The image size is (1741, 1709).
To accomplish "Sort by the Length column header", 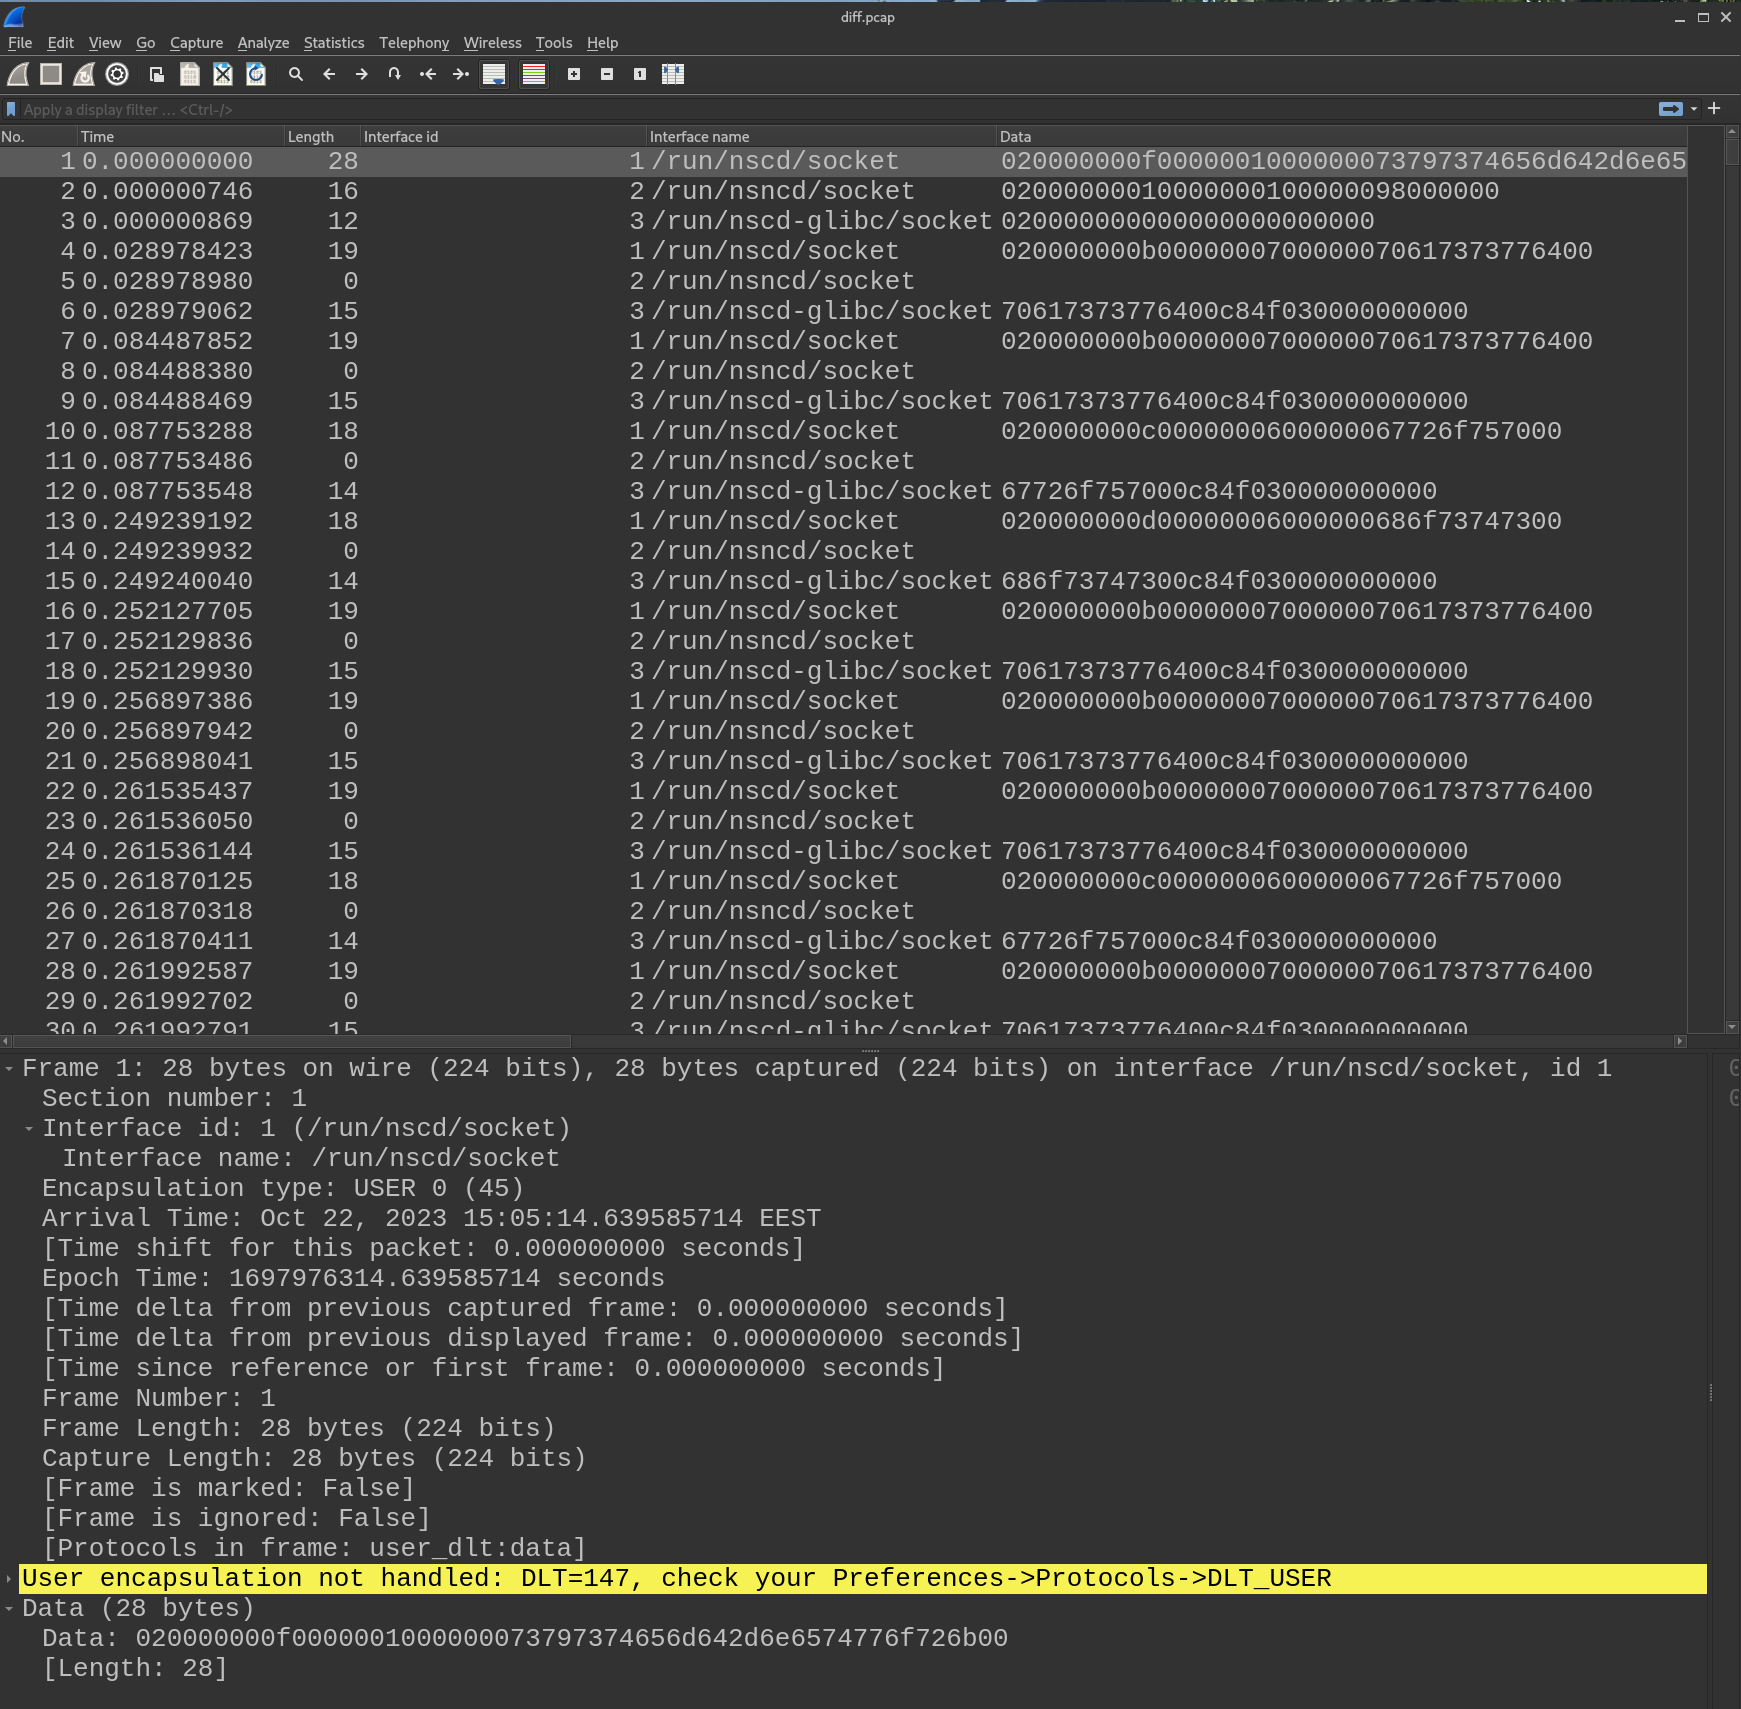I will (324, 136).
